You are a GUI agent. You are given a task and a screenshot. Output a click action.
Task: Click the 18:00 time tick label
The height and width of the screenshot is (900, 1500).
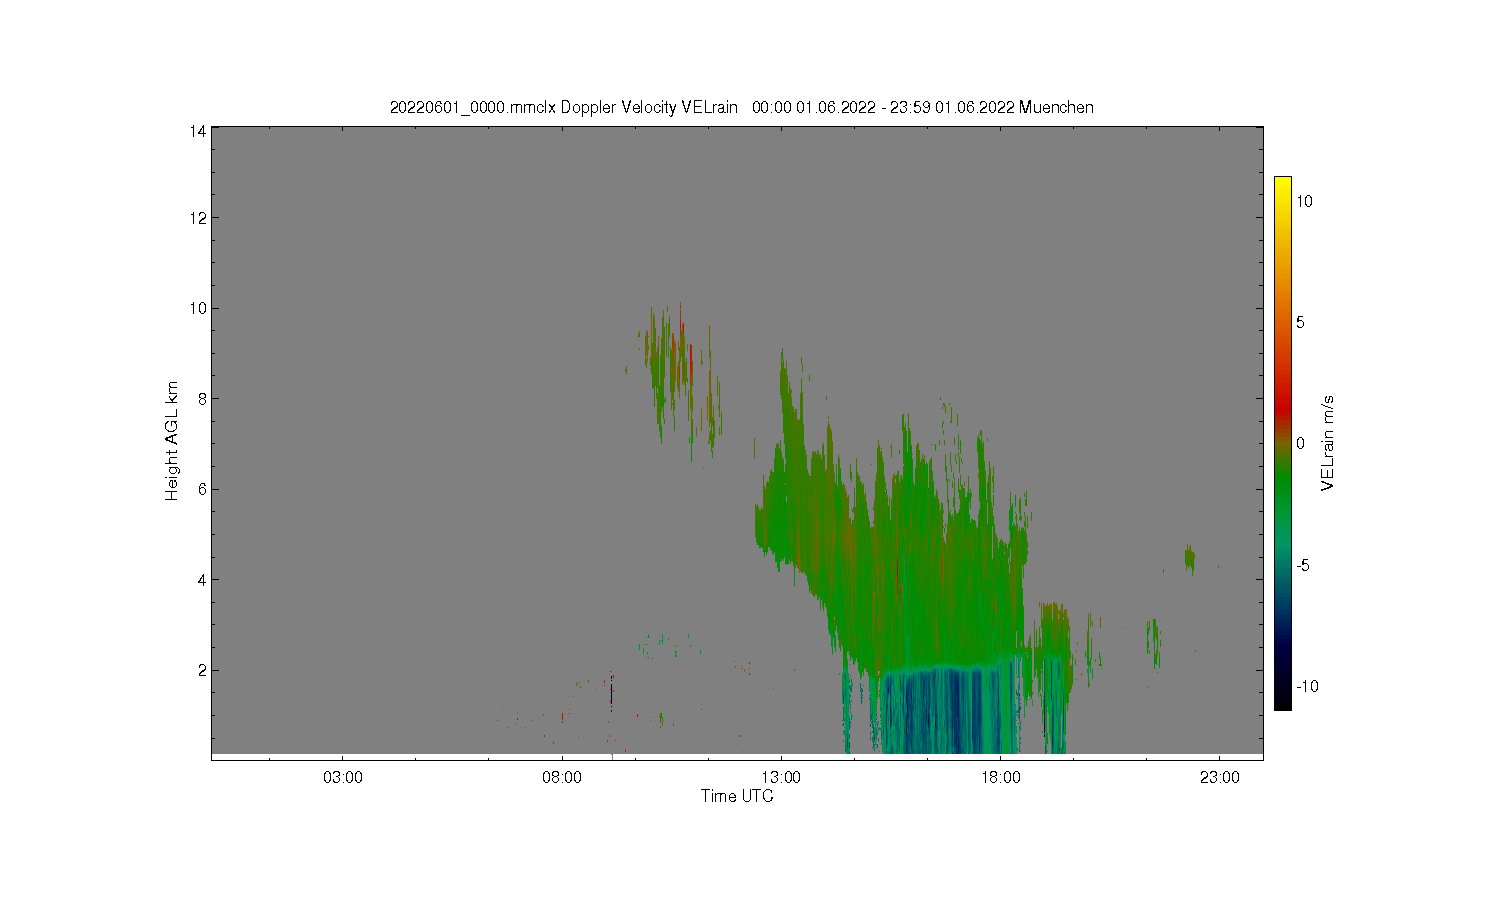[x=1000, y=777]
